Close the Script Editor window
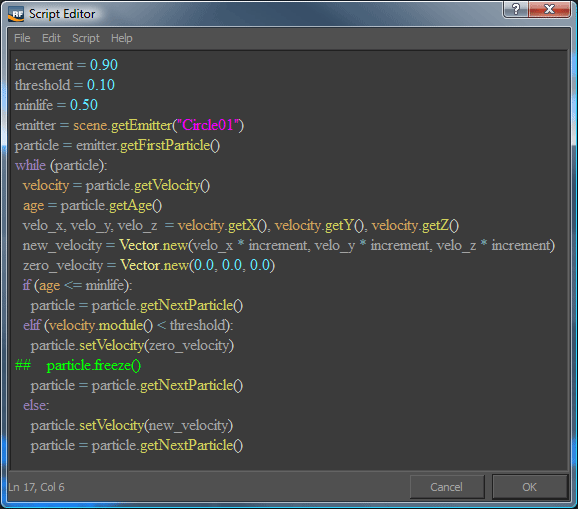 [x=549, y=9]
